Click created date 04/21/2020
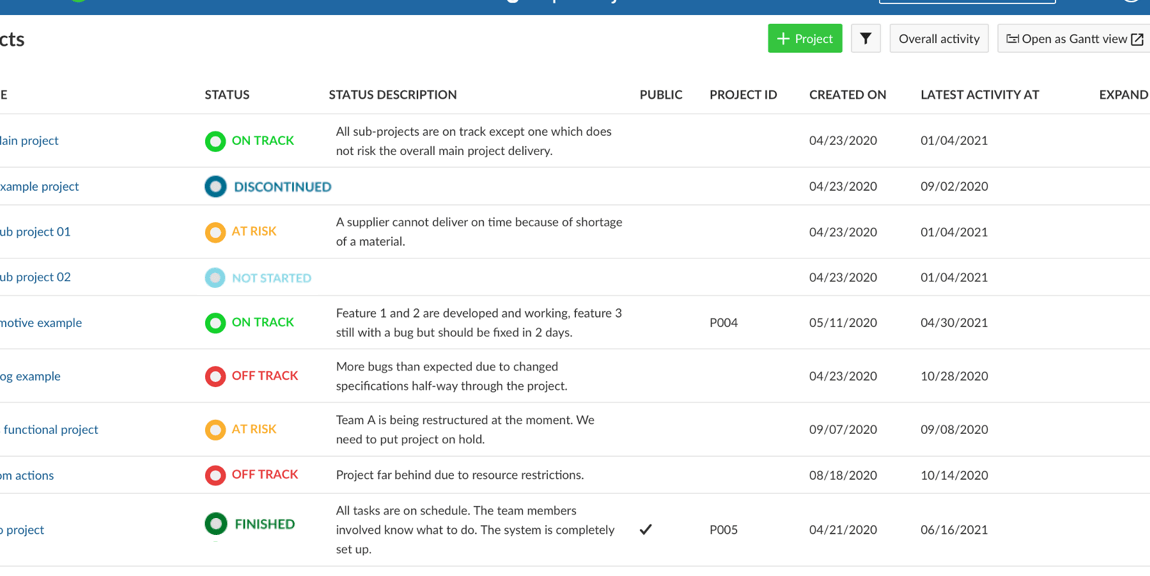Screen dimensions: 1150x576 coord(843,529)
